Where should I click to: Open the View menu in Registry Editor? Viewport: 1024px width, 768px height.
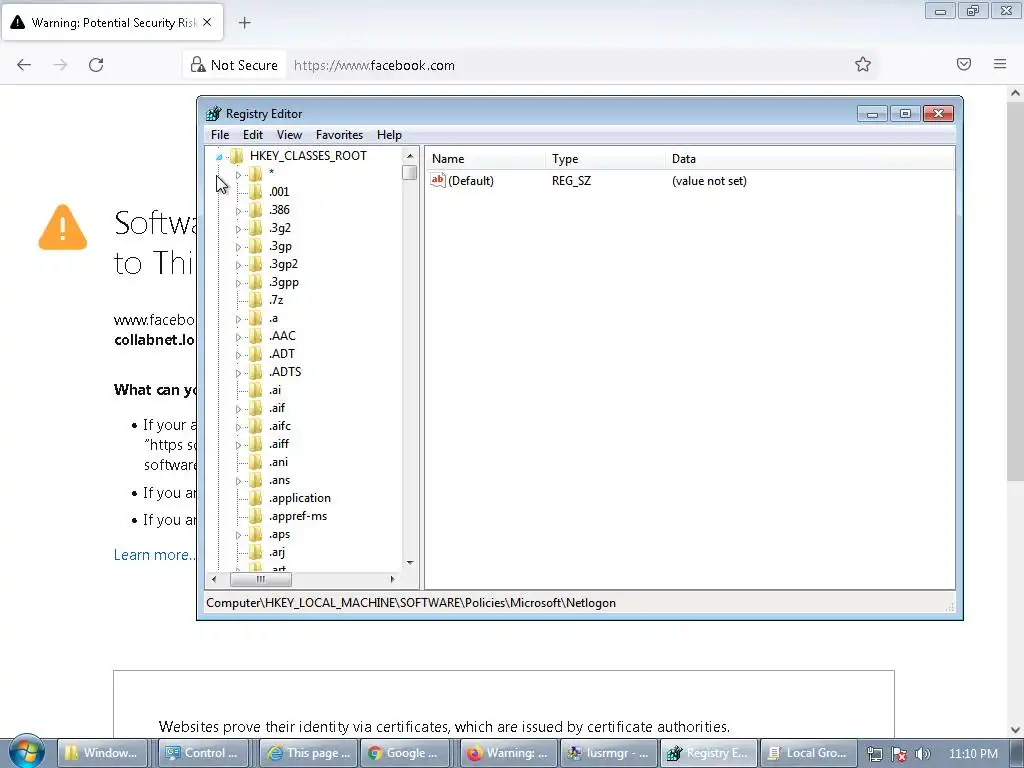(x=289, y=135)
